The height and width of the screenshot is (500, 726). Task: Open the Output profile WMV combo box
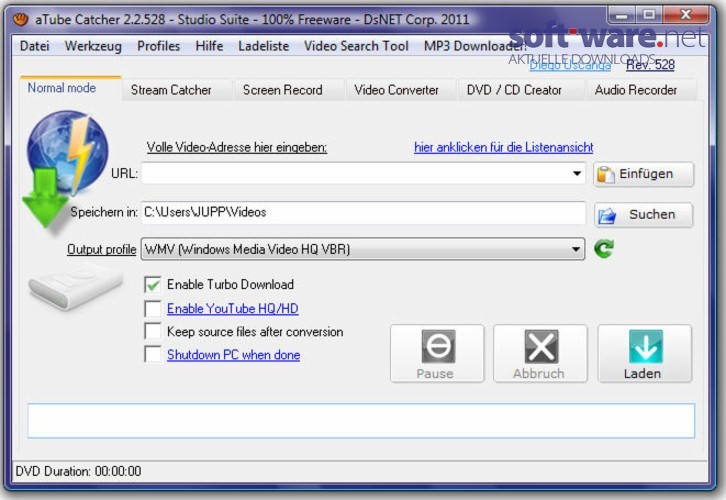pyautogui.click(x=363, y=249)
